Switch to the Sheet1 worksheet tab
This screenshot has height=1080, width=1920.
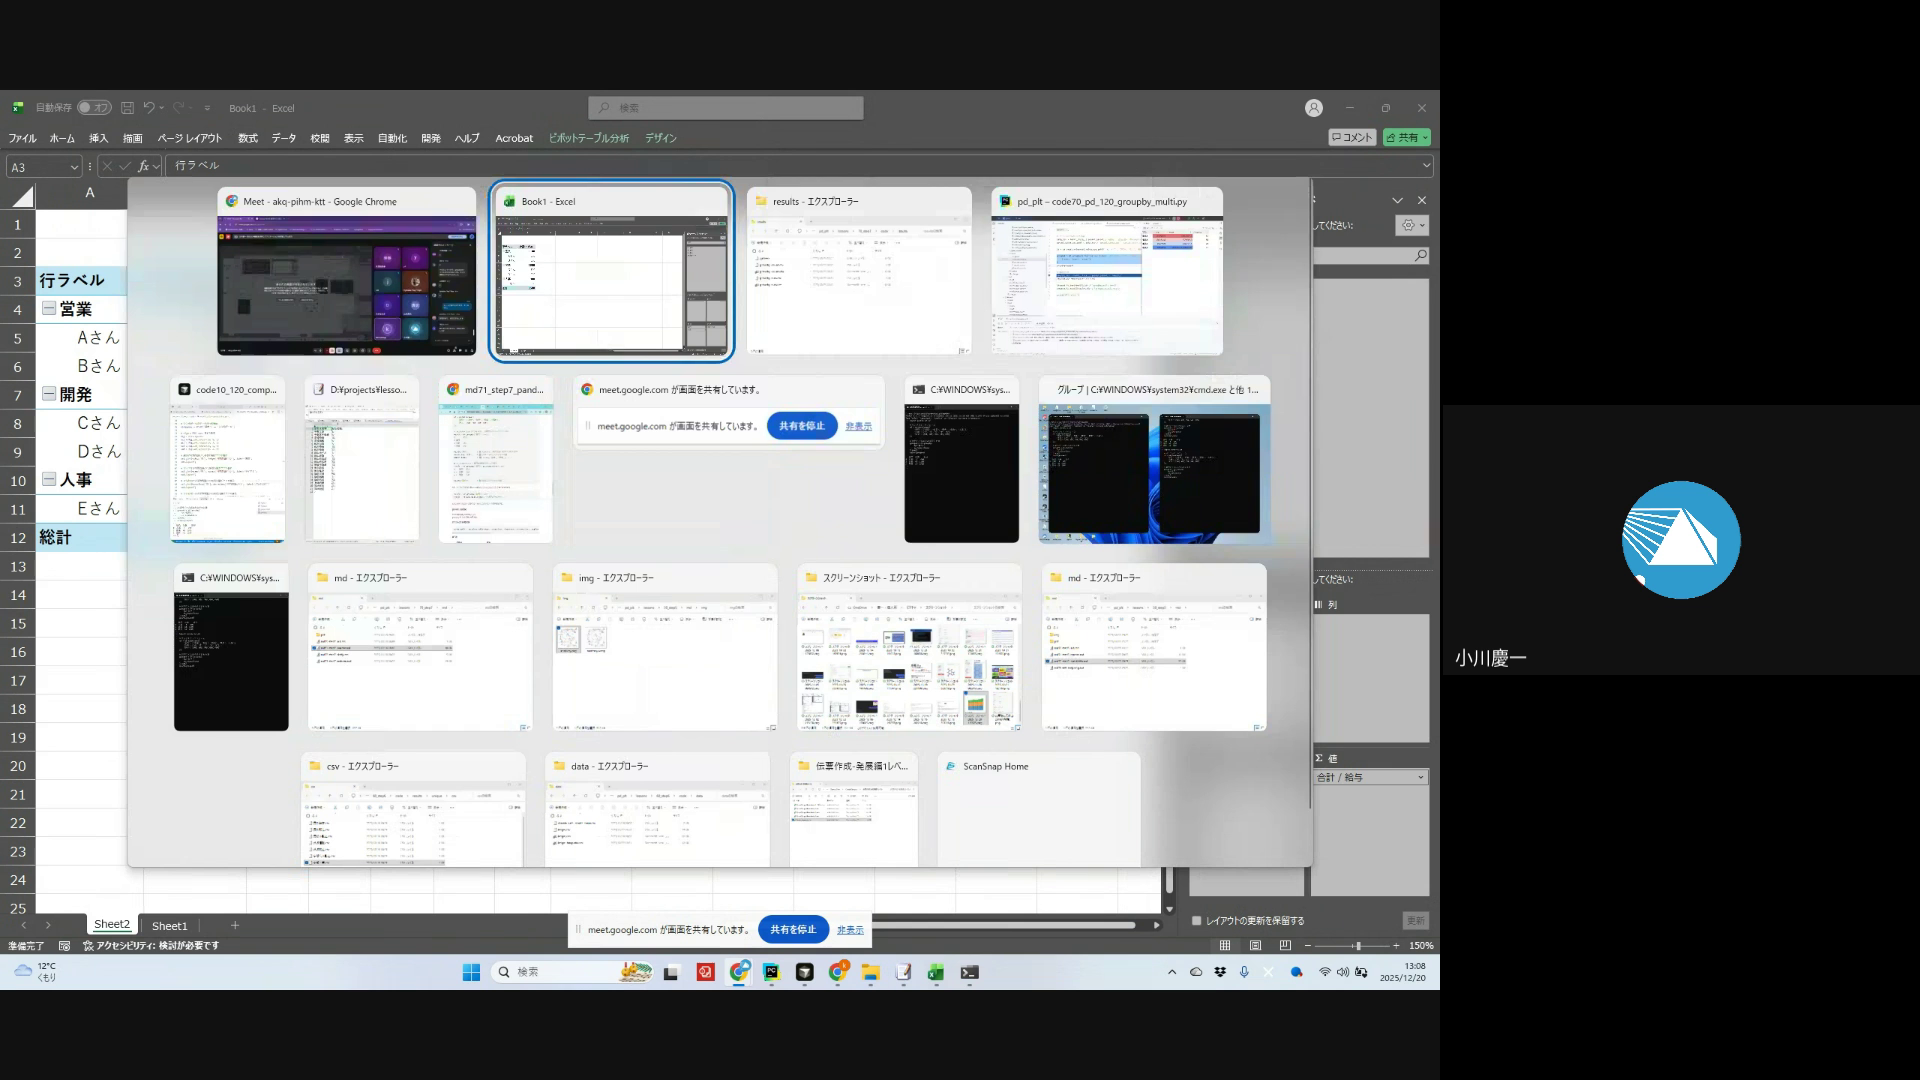click(169, 926)
